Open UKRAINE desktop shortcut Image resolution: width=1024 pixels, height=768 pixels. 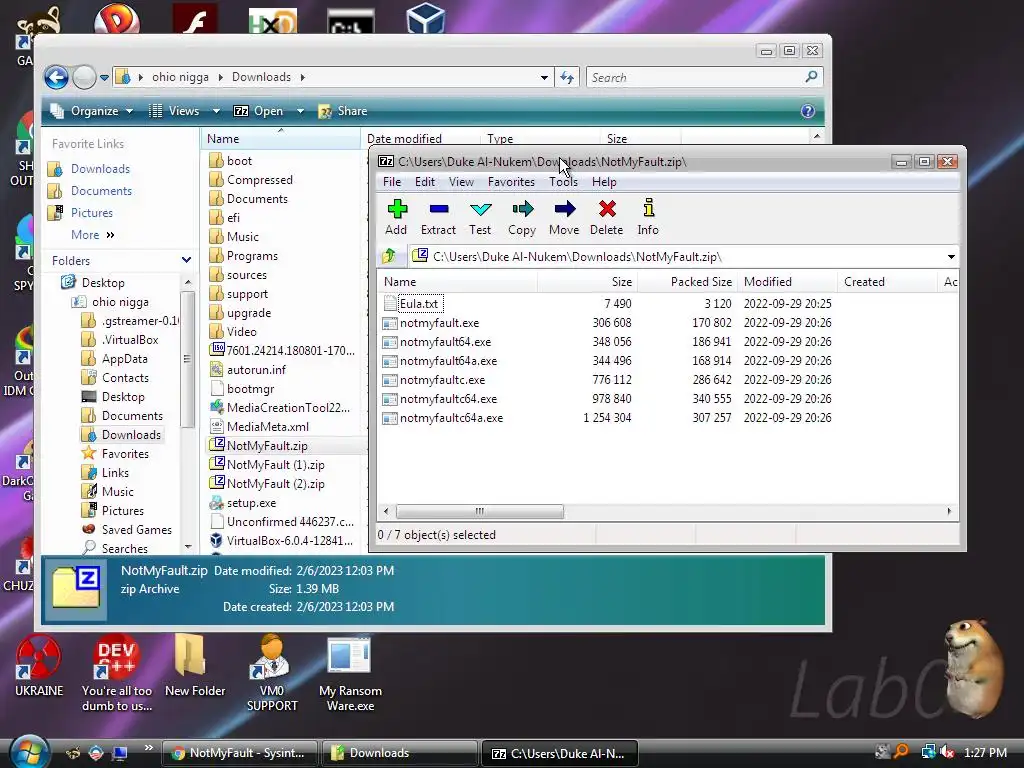[x=39, y=666]
